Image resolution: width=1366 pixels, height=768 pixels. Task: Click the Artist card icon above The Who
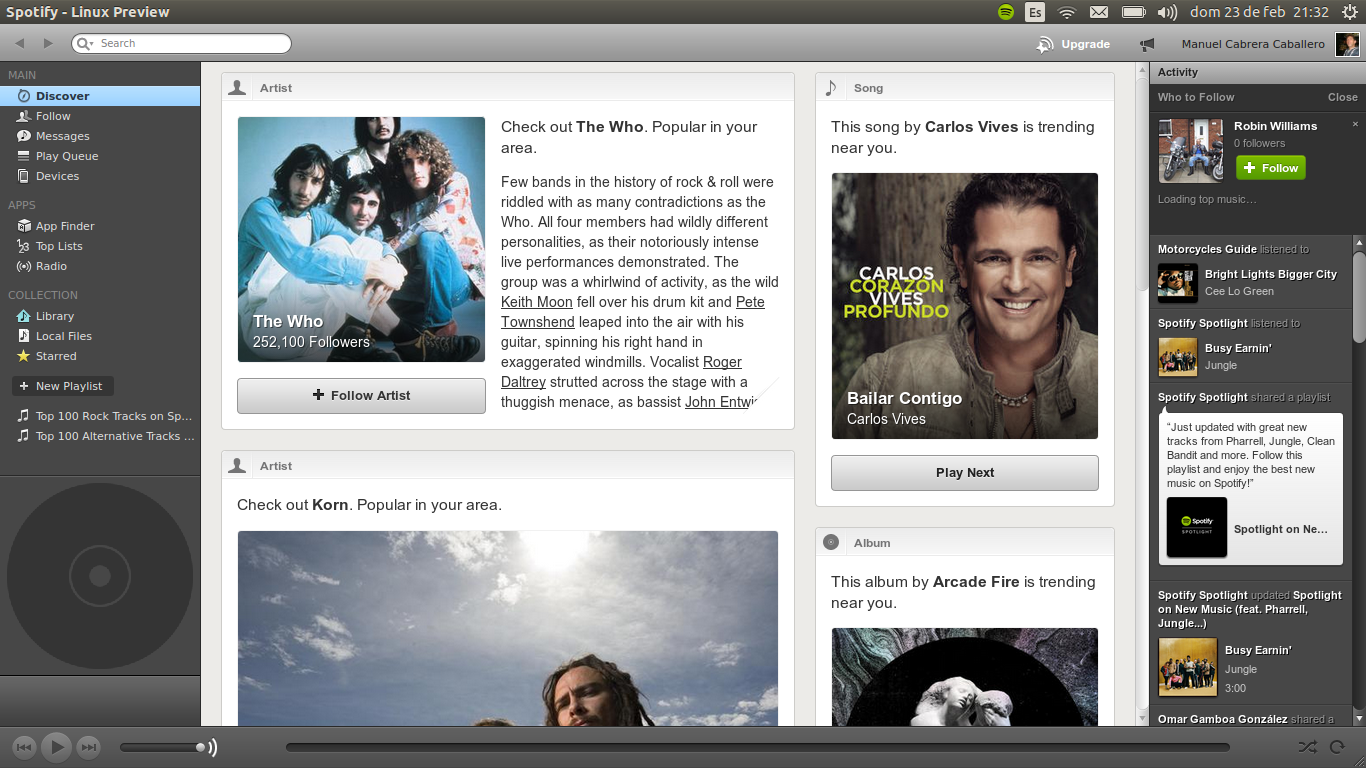tap(237, 88)
